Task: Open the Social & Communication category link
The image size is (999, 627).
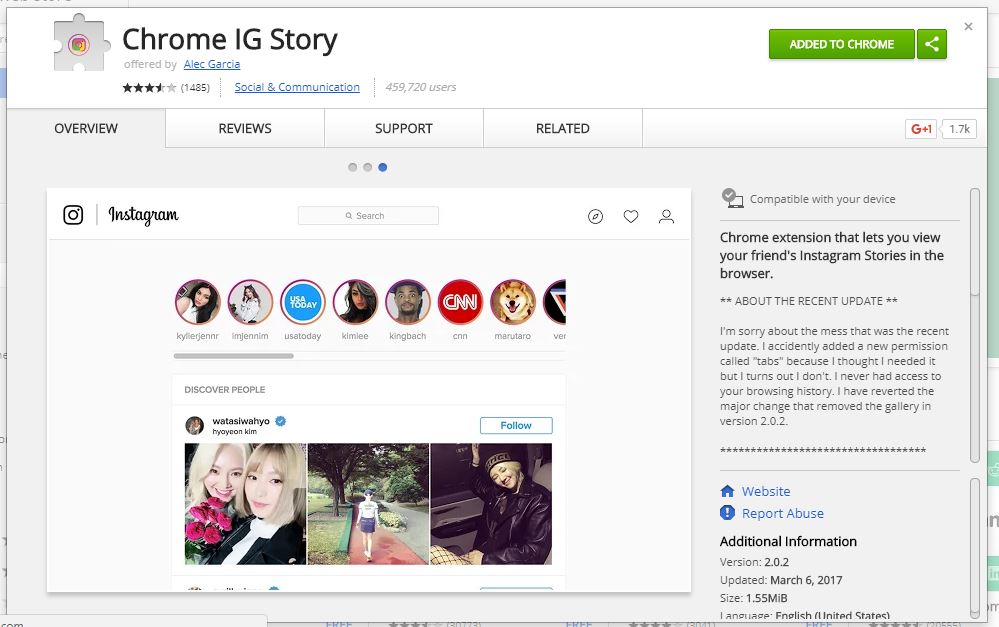Action: (297, 87)
